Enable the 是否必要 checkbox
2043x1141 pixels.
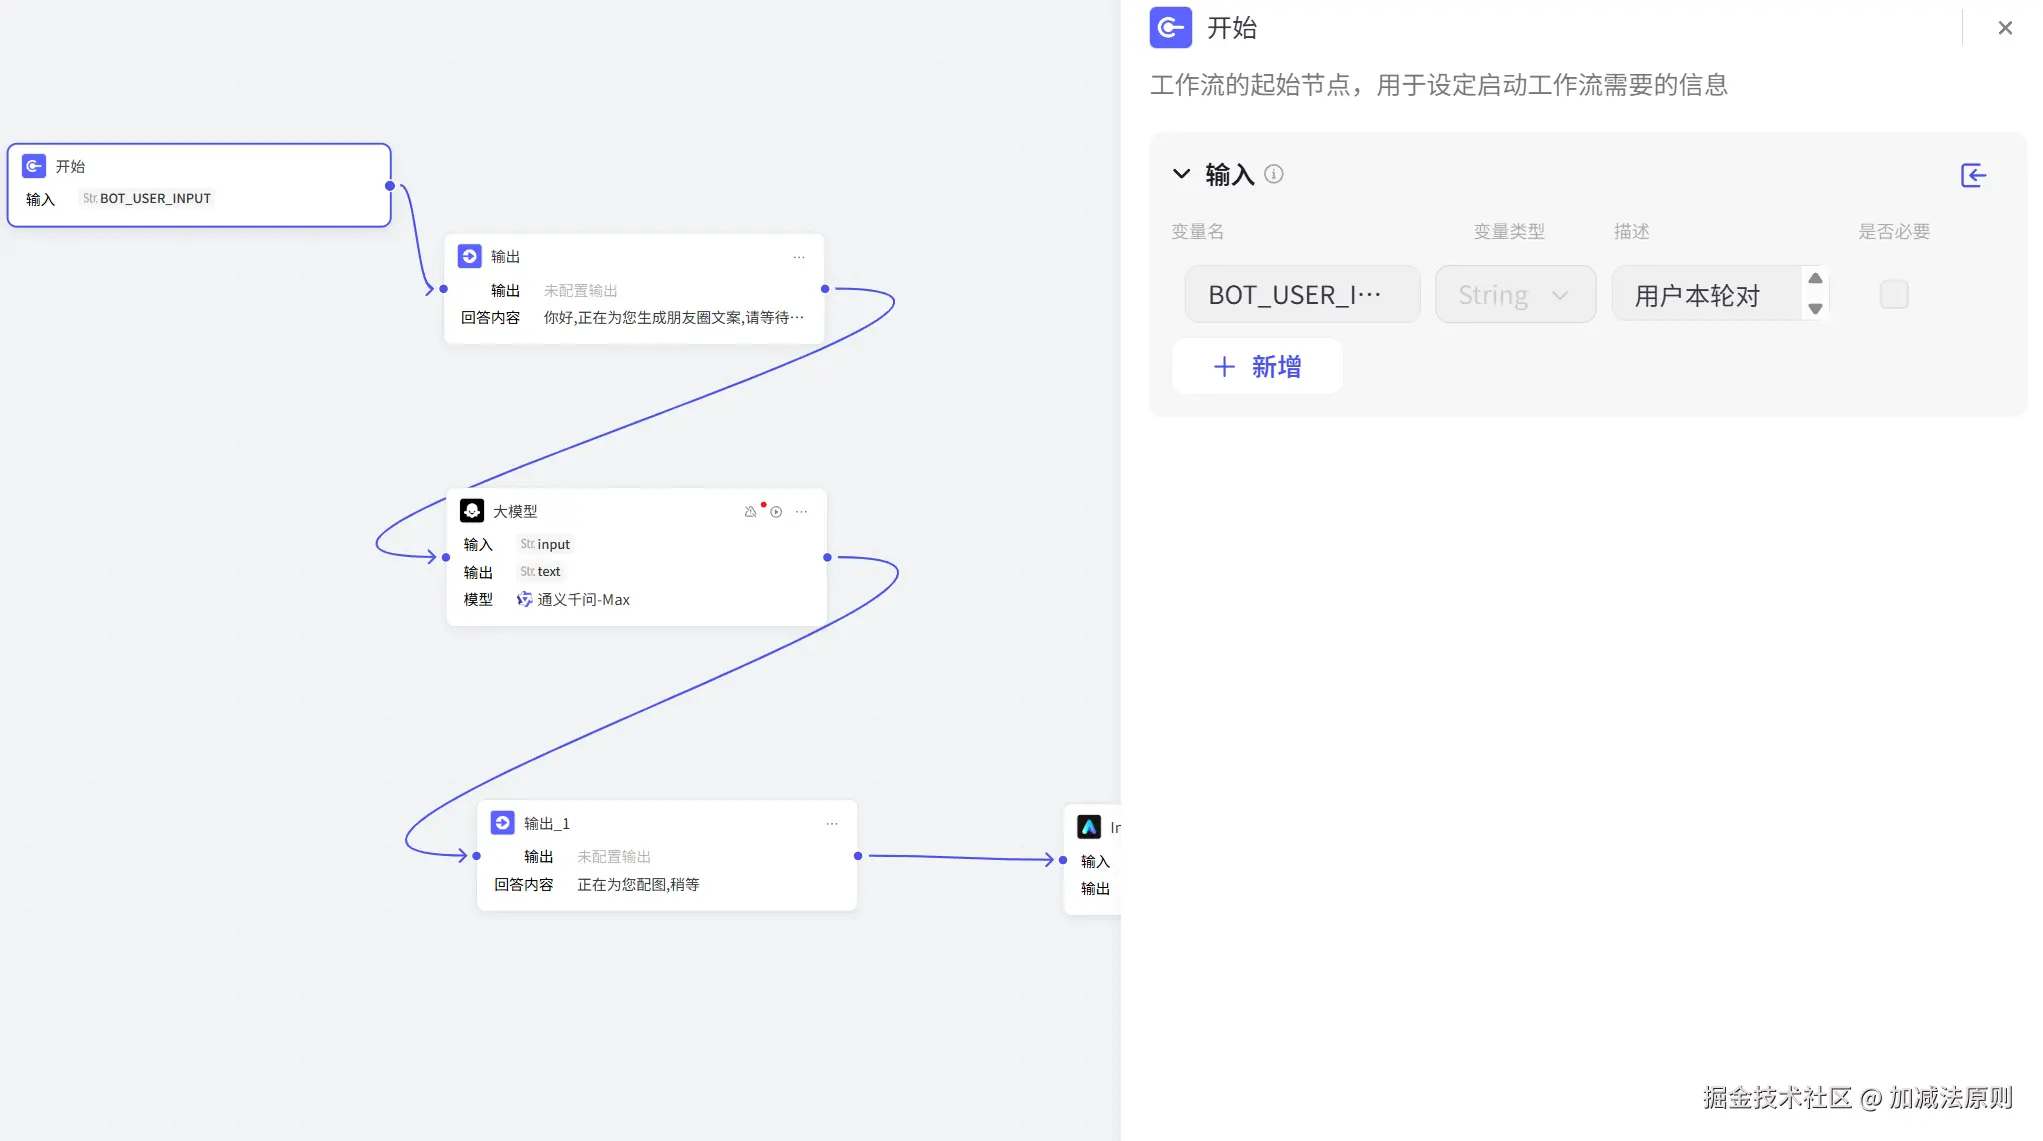[1893, 294]
